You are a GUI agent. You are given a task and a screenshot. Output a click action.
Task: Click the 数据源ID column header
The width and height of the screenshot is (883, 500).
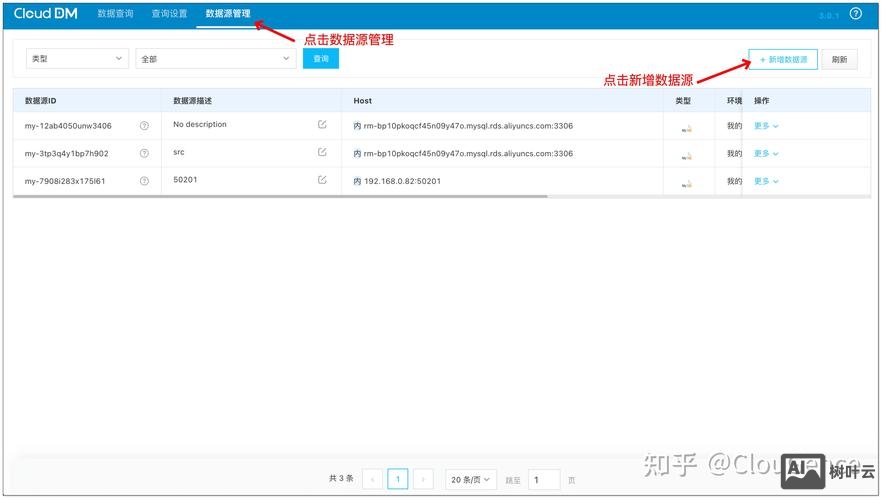(41, 101)
